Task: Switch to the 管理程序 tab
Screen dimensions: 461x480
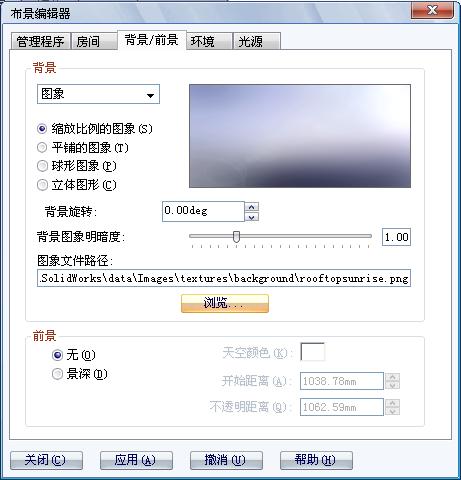Action: coord(40,42)
